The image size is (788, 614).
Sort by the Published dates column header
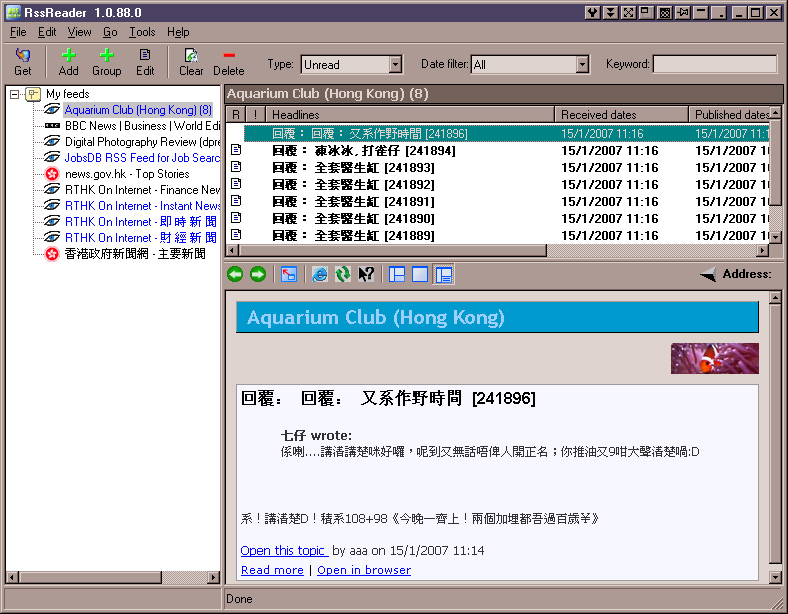click(729, 115)
